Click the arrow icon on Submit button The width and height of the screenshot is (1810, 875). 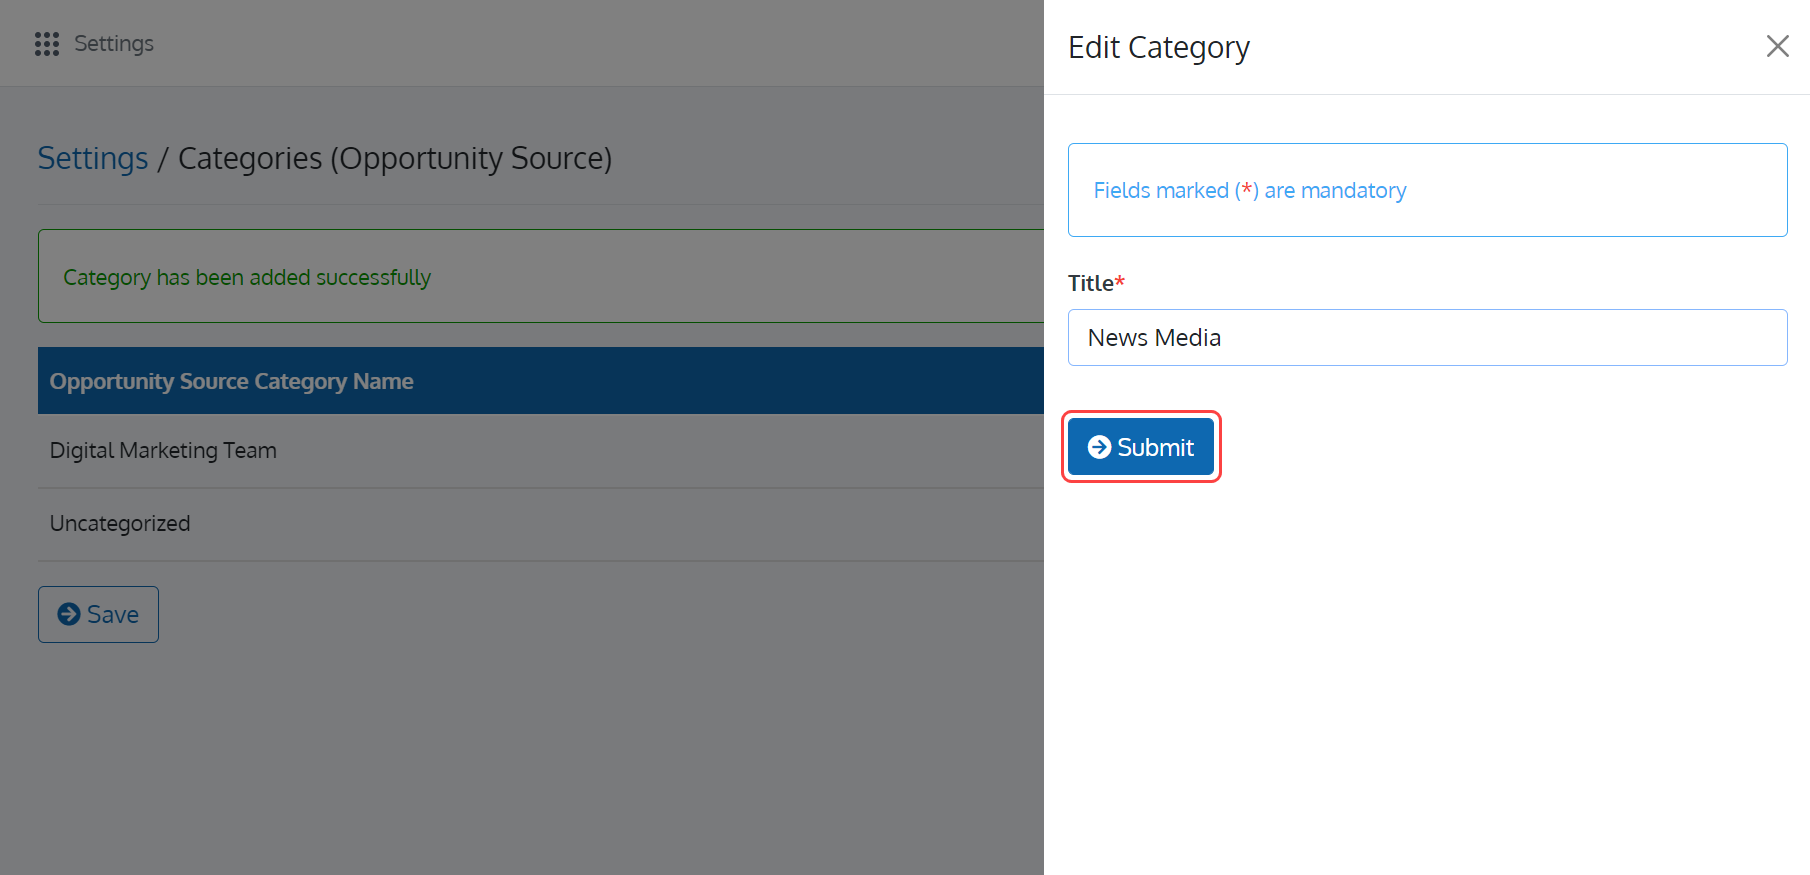1099,447
